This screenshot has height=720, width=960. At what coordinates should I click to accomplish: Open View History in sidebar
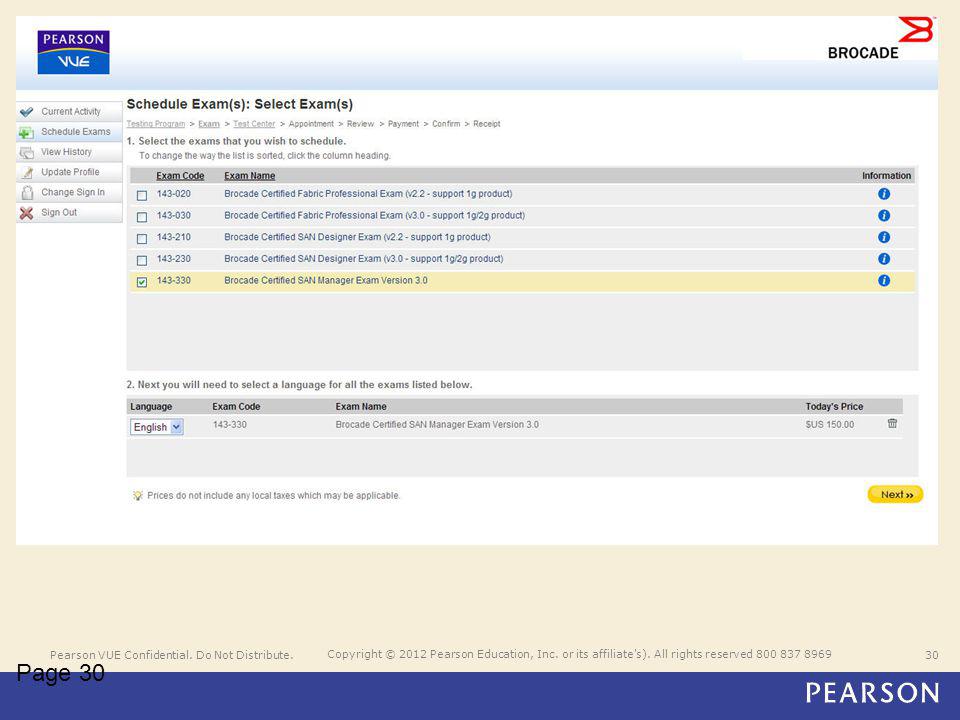pos(69,152)
